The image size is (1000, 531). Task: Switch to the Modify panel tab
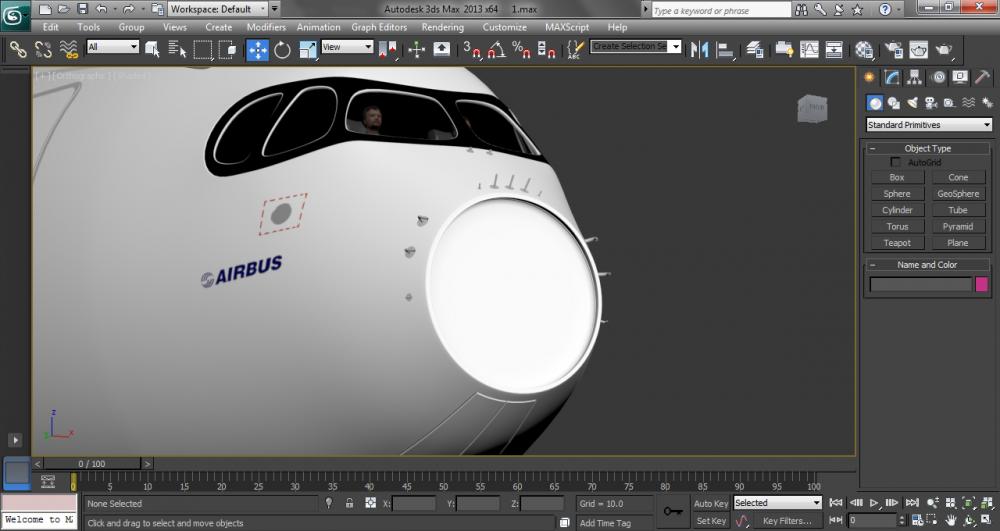[890, 77]
